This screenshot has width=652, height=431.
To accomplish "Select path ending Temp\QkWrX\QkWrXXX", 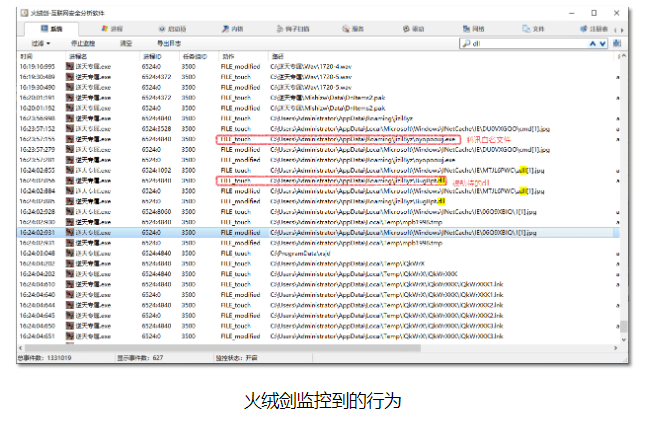I will [364, 274].
